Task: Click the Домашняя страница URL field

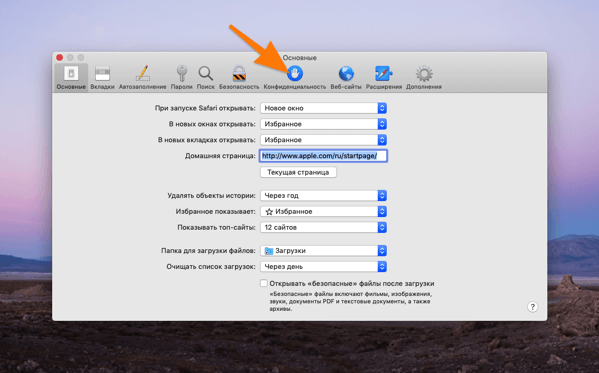Action: 324,156
